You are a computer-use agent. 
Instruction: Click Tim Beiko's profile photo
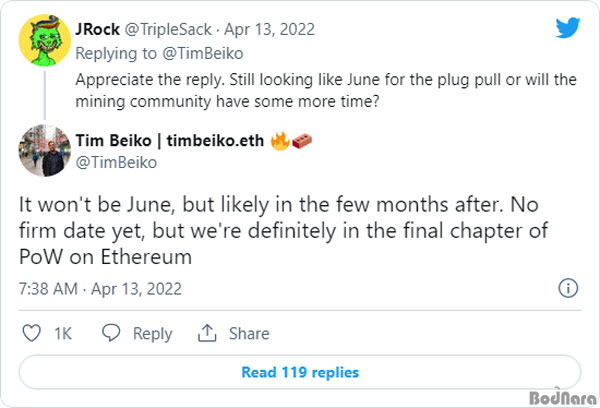[x=44, y=150]
